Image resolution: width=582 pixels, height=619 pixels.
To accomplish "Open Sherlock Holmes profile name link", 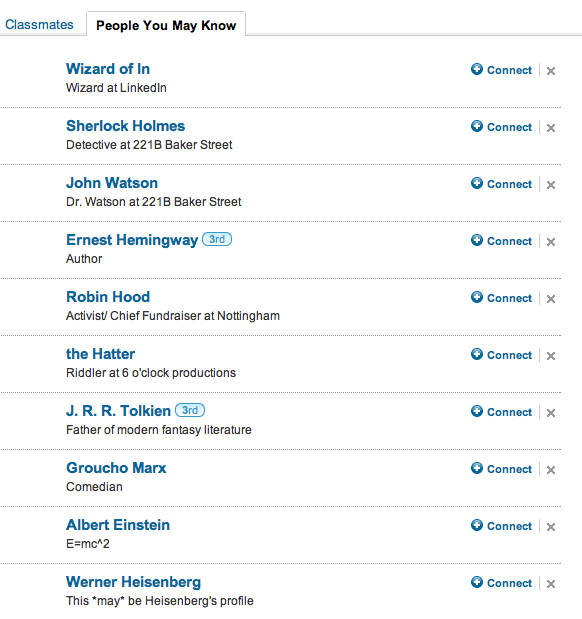I will click(126, 126).
